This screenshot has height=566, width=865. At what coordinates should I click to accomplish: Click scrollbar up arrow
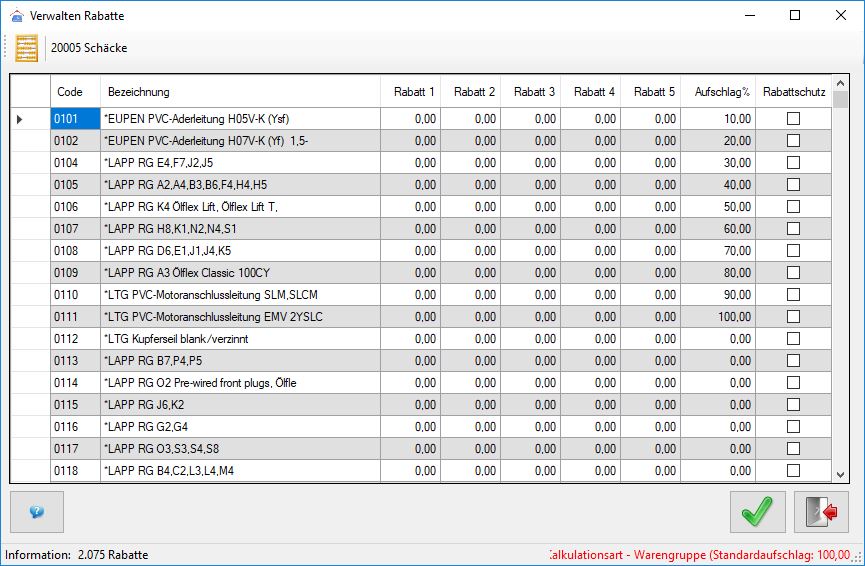point(840,83)
